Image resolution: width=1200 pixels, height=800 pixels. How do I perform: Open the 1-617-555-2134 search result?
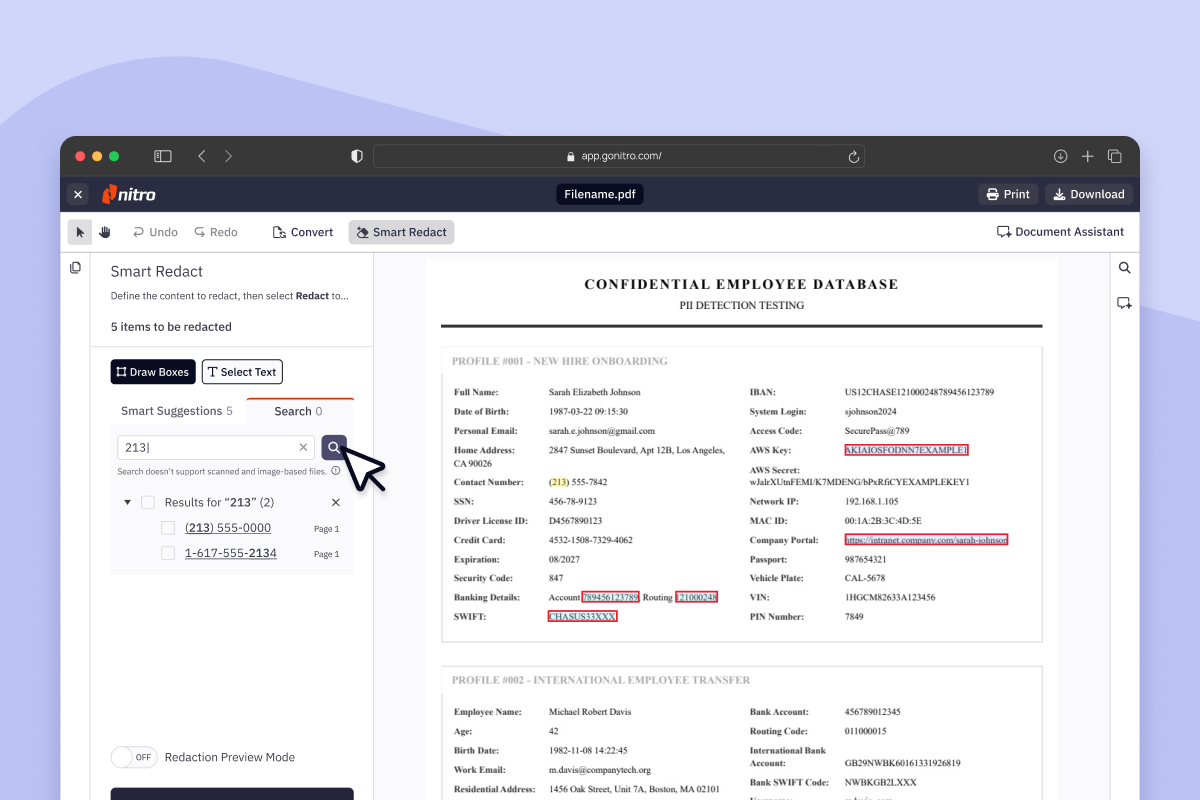point(231,553)
